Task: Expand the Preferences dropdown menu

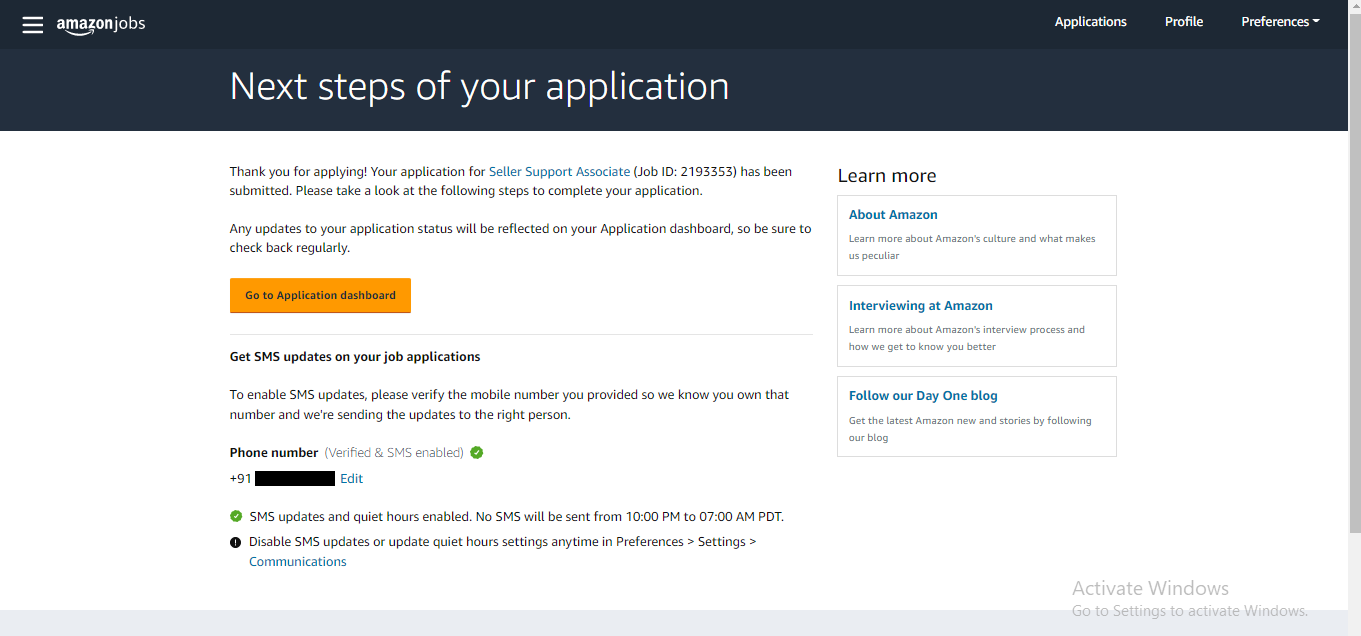Action: [x=1280, y=22]
